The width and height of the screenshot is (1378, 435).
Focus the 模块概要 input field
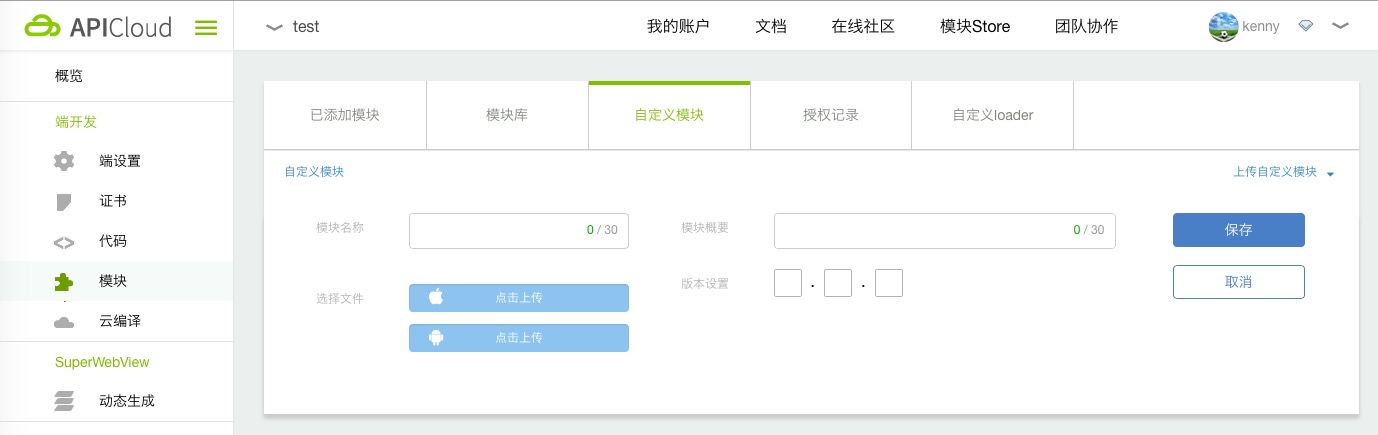945,230
